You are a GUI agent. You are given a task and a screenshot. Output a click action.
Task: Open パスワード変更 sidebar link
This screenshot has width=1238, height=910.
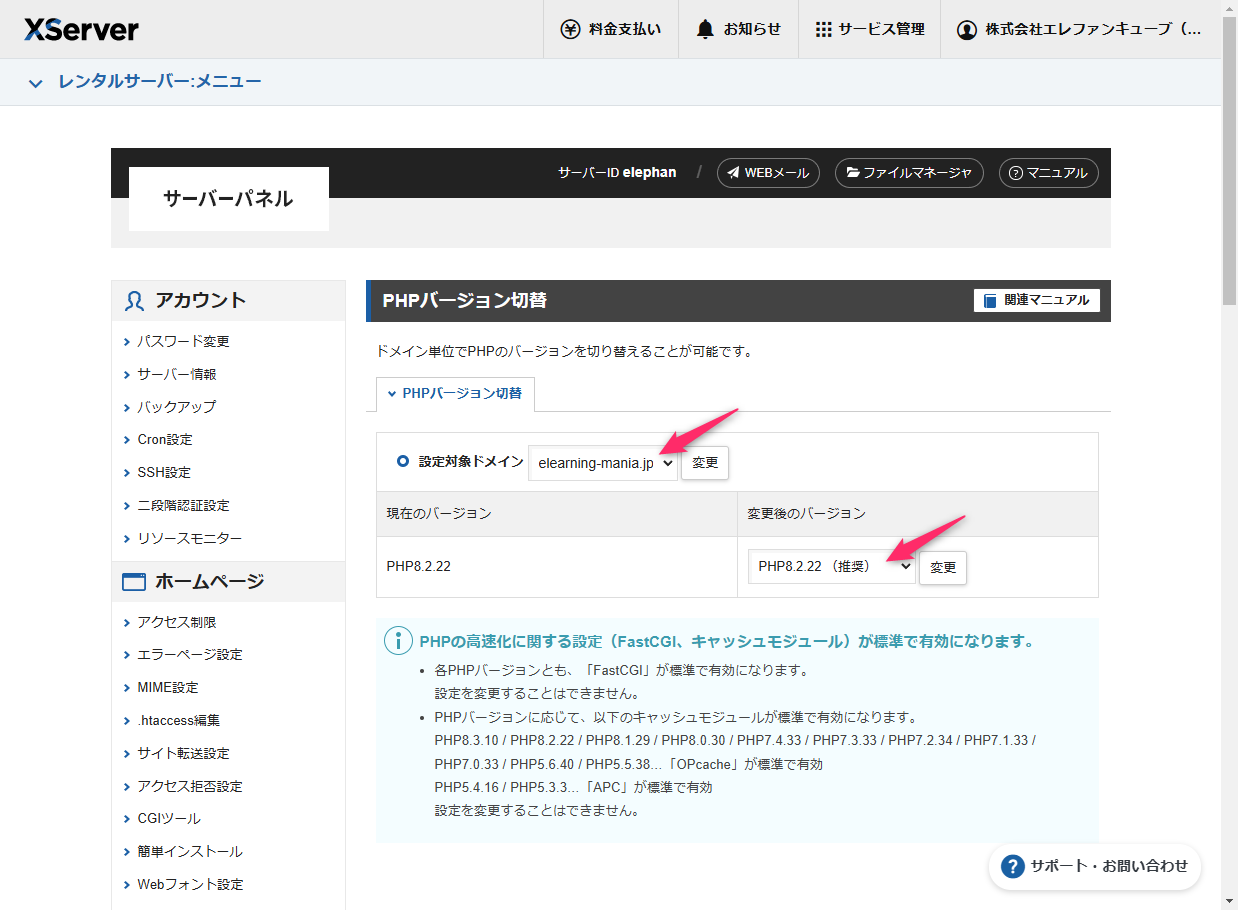point(183,342)
